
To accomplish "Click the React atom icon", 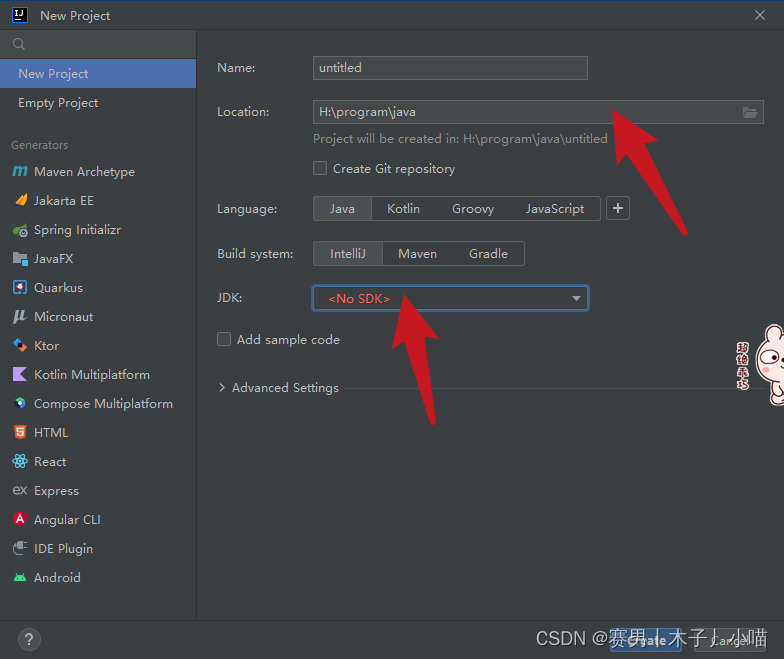I will (x=20, y=462).
